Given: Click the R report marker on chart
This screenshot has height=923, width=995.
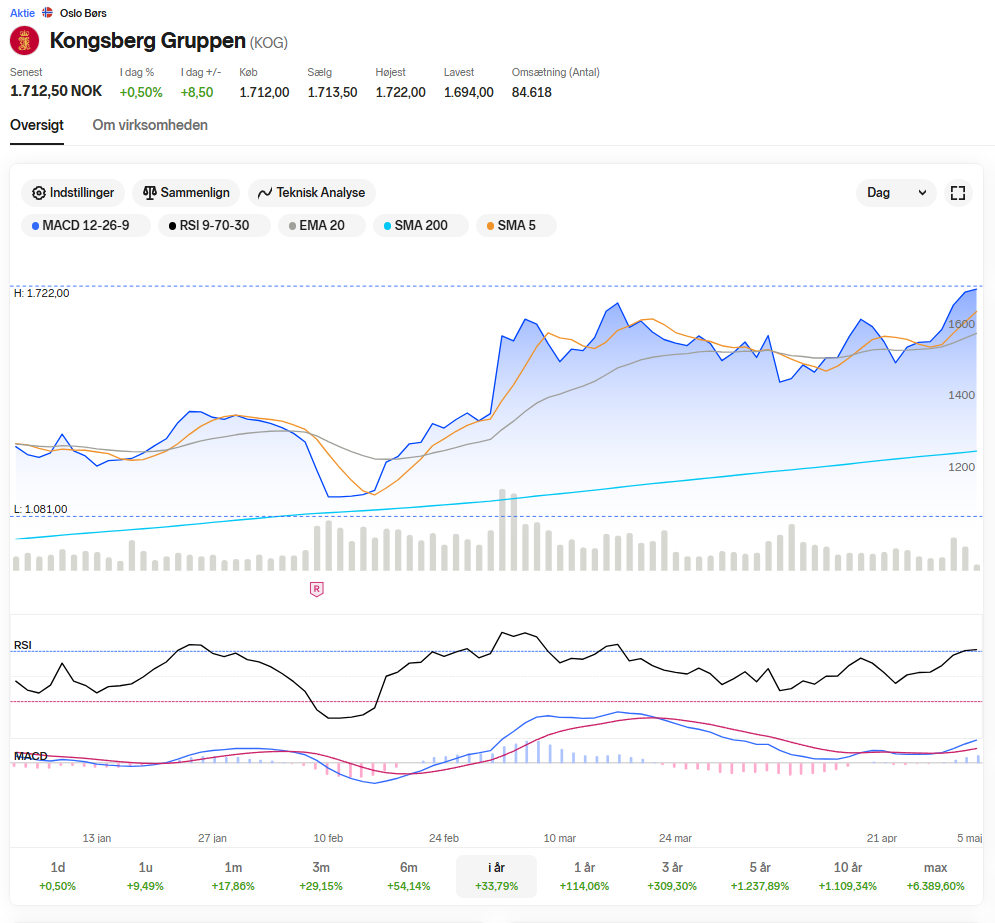Looking at the screenshot, I should (317, 589).
